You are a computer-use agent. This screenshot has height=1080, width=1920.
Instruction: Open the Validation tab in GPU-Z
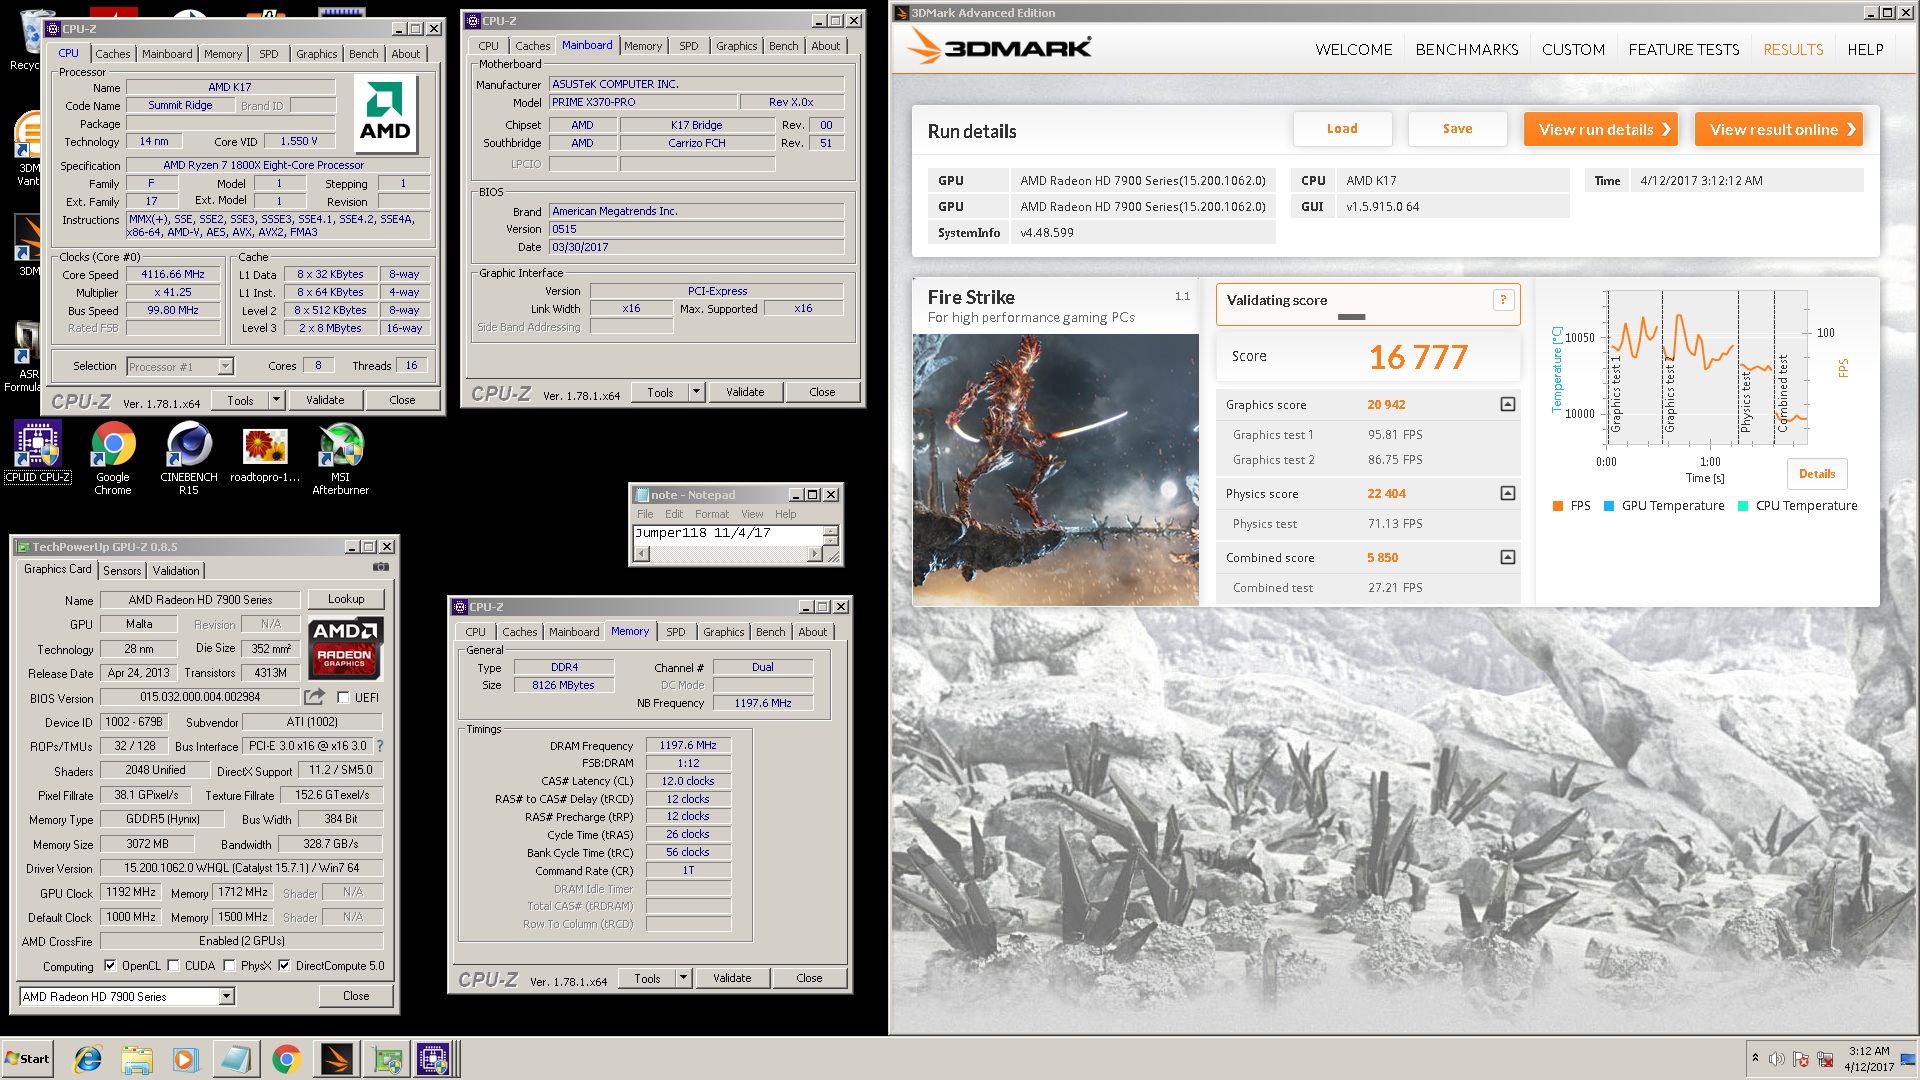[176, 570]
